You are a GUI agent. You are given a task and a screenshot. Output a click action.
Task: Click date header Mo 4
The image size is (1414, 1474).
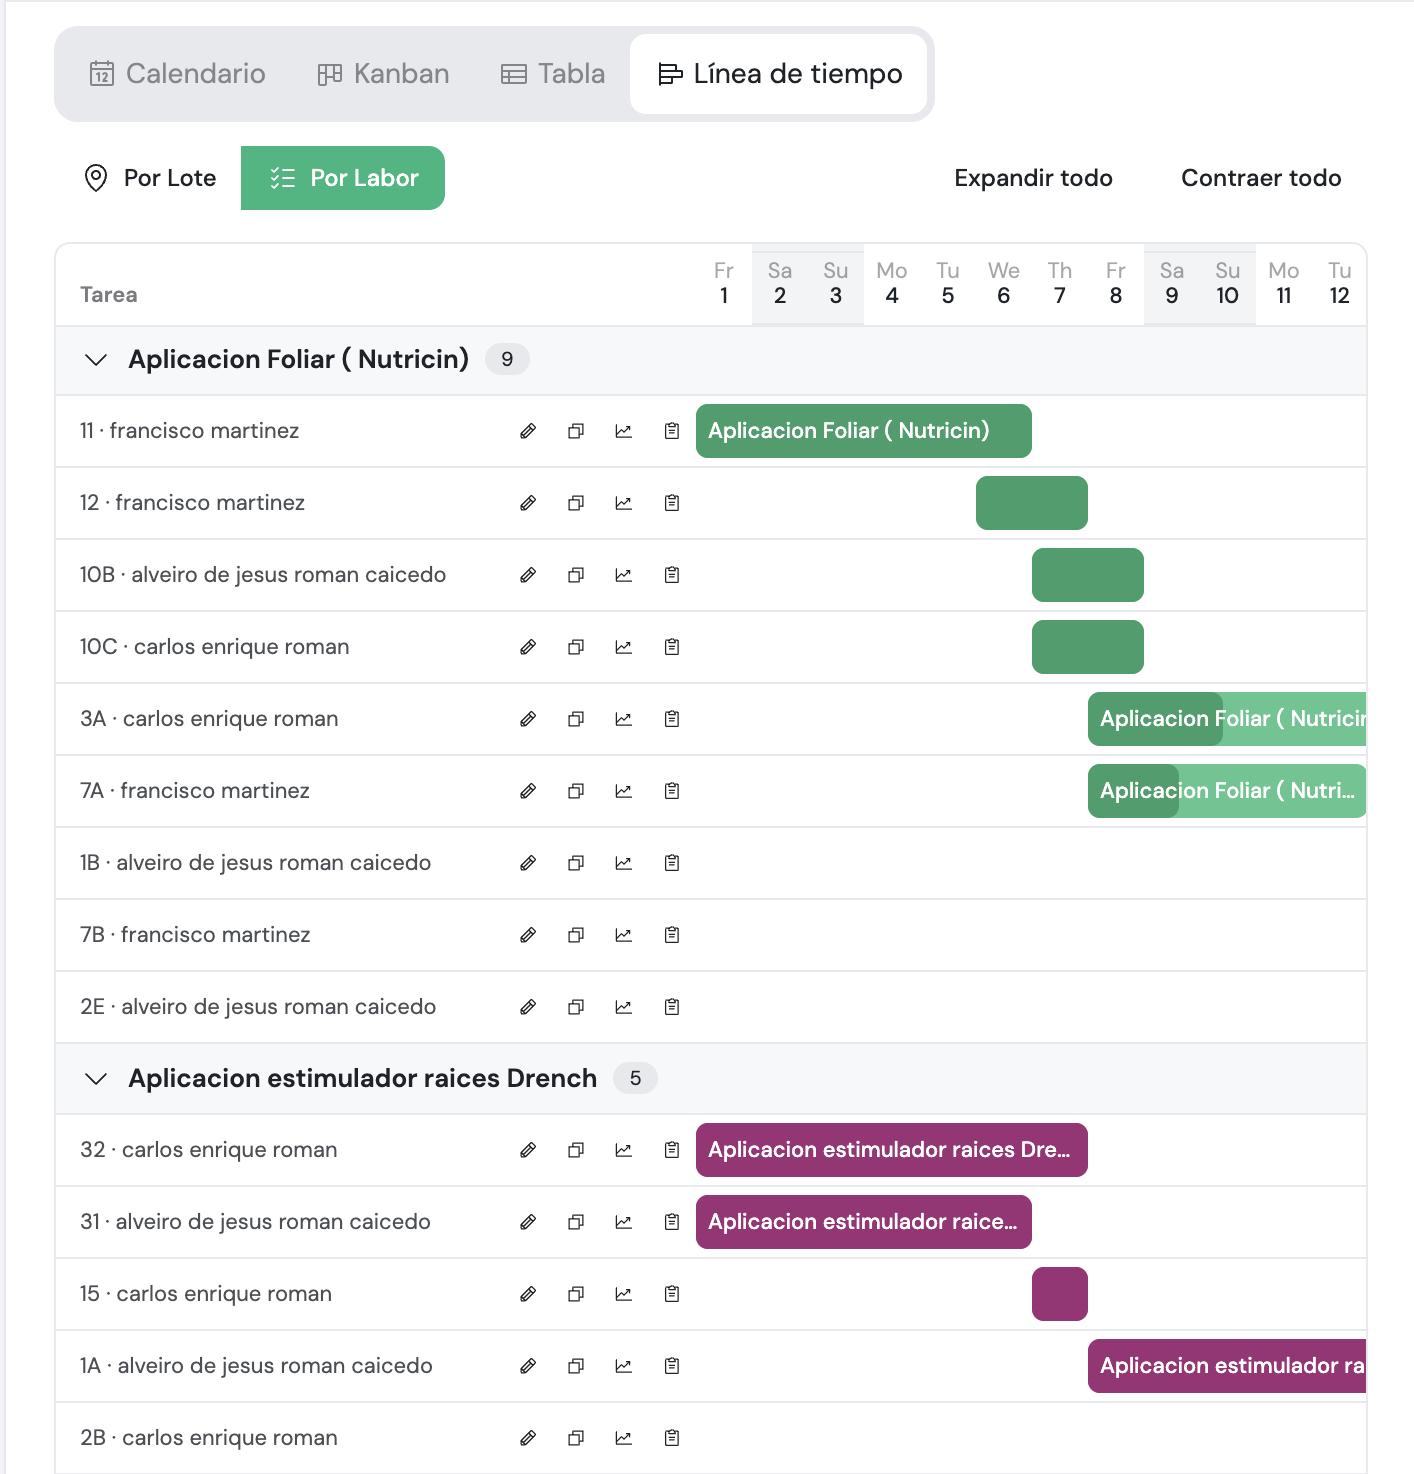[892, 284]
